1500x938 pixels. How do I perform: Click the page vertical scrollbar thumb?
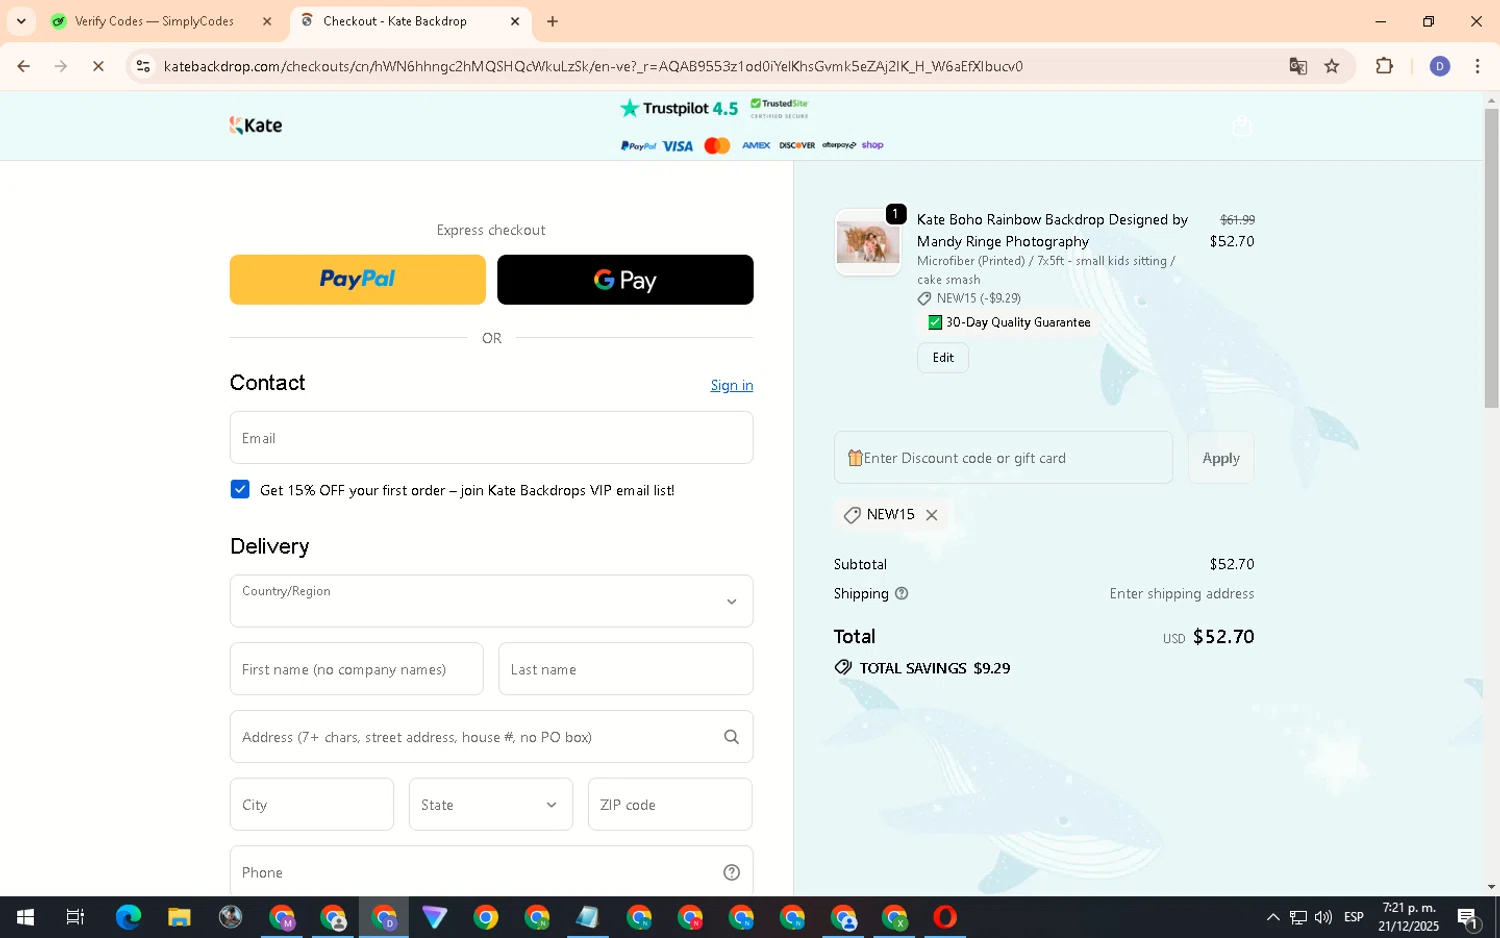point(1491,258)
